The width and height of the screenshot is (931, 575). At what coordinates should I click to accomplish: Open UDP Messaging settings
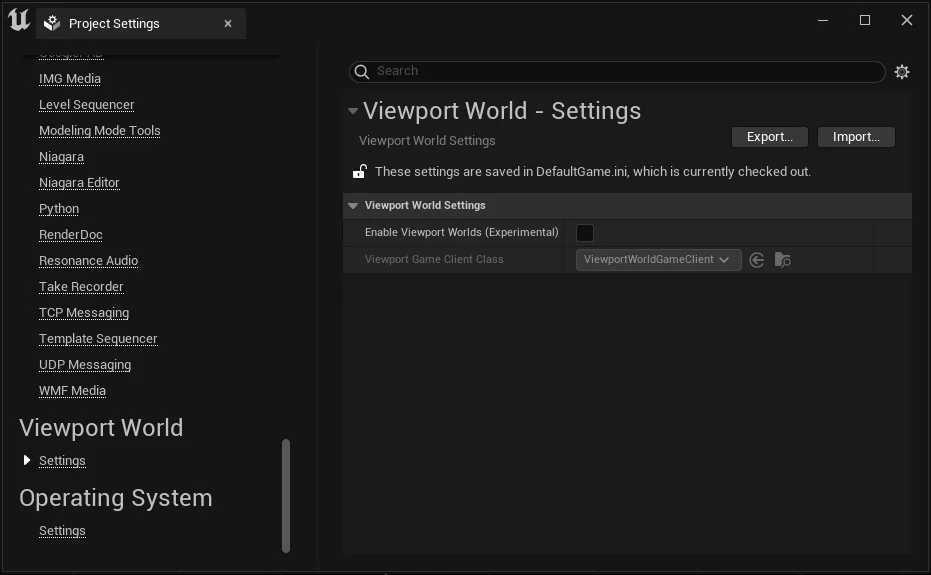pyautogui.click(x=86, y=365)
